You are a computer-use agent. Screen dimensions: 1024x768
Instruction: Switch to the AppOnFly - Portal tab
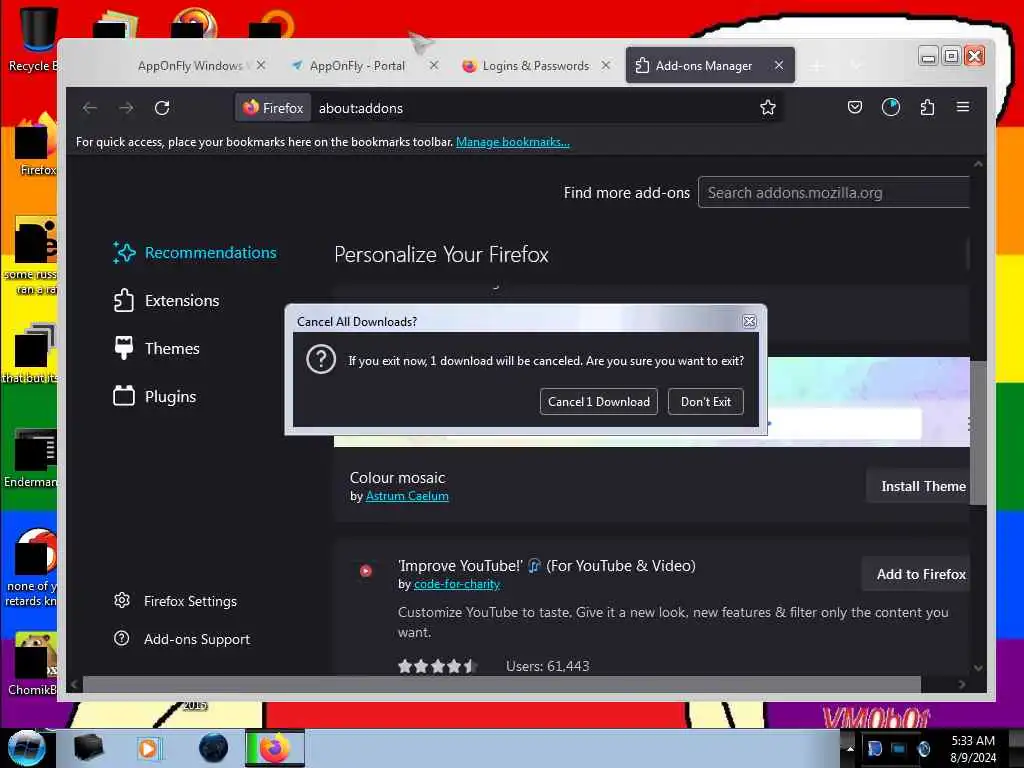(357, 65)
